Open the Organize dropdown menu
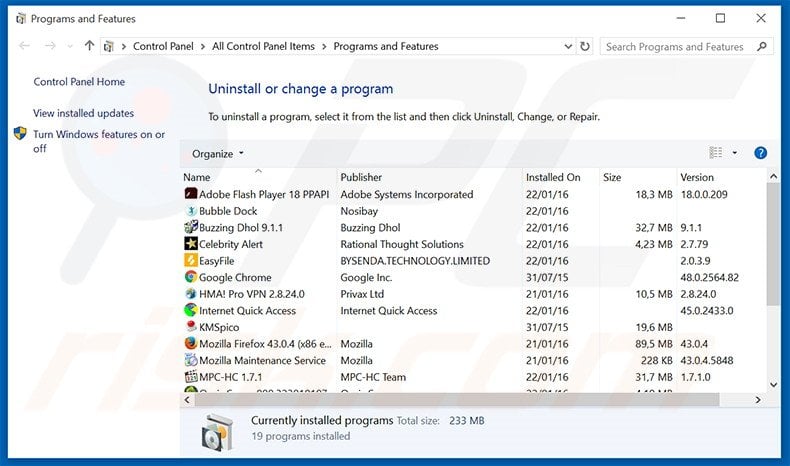The image size is (790, 466). point(218,154)
